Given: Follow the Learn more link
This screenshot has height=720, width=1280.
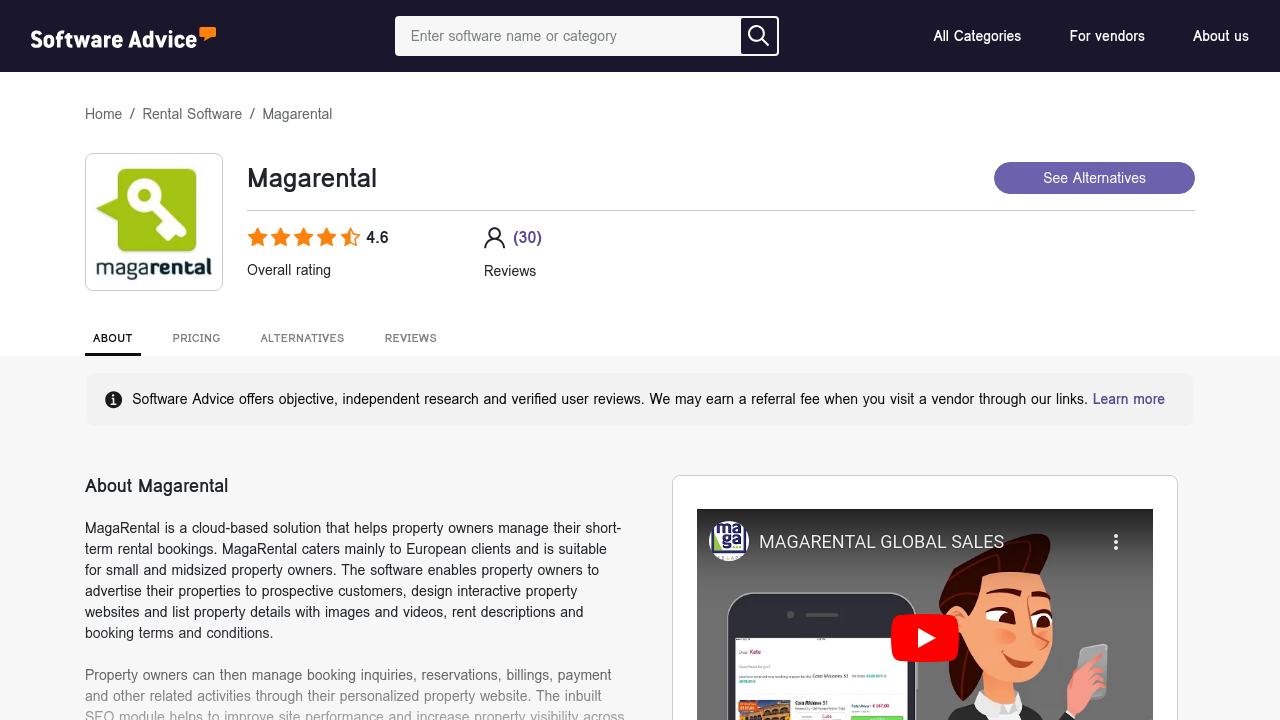Looking at the screenshot, I should (x=1128, y=399).
